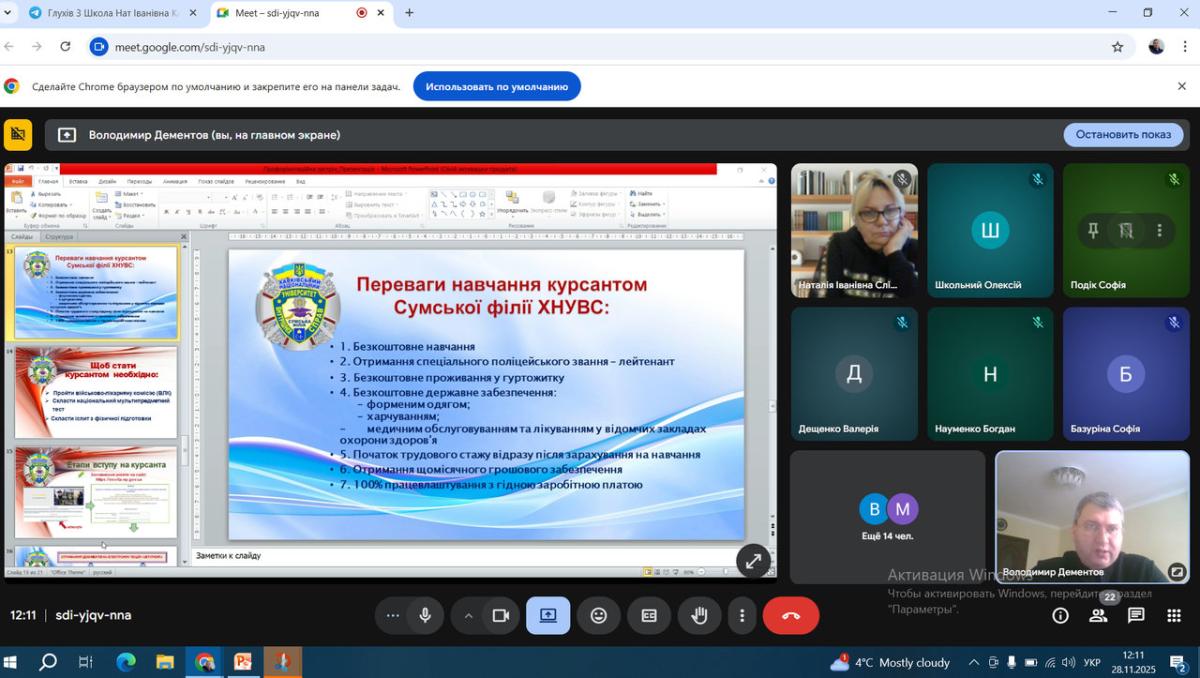1200x678 pixels.
Task: Open the activities grid icon
Action: [1174, 616]
